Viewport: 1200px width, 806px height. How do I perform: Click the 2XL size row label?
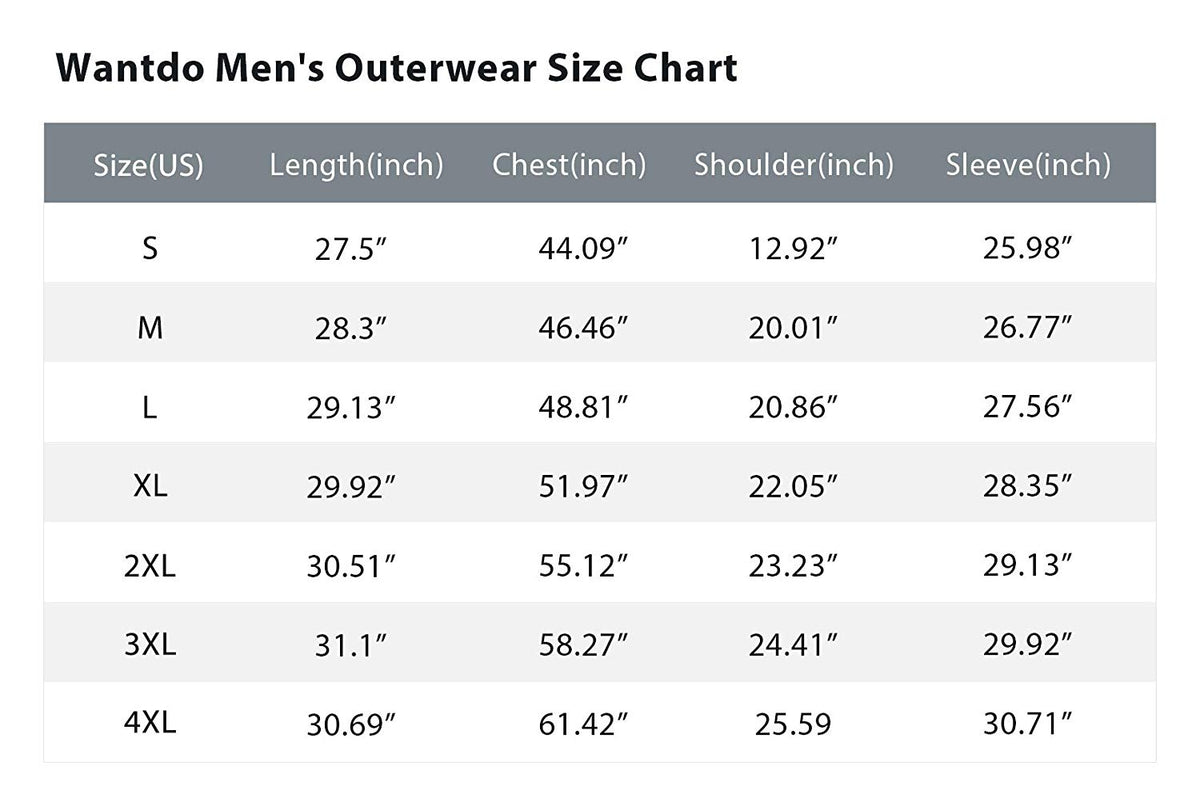click(x=149, y=566)
